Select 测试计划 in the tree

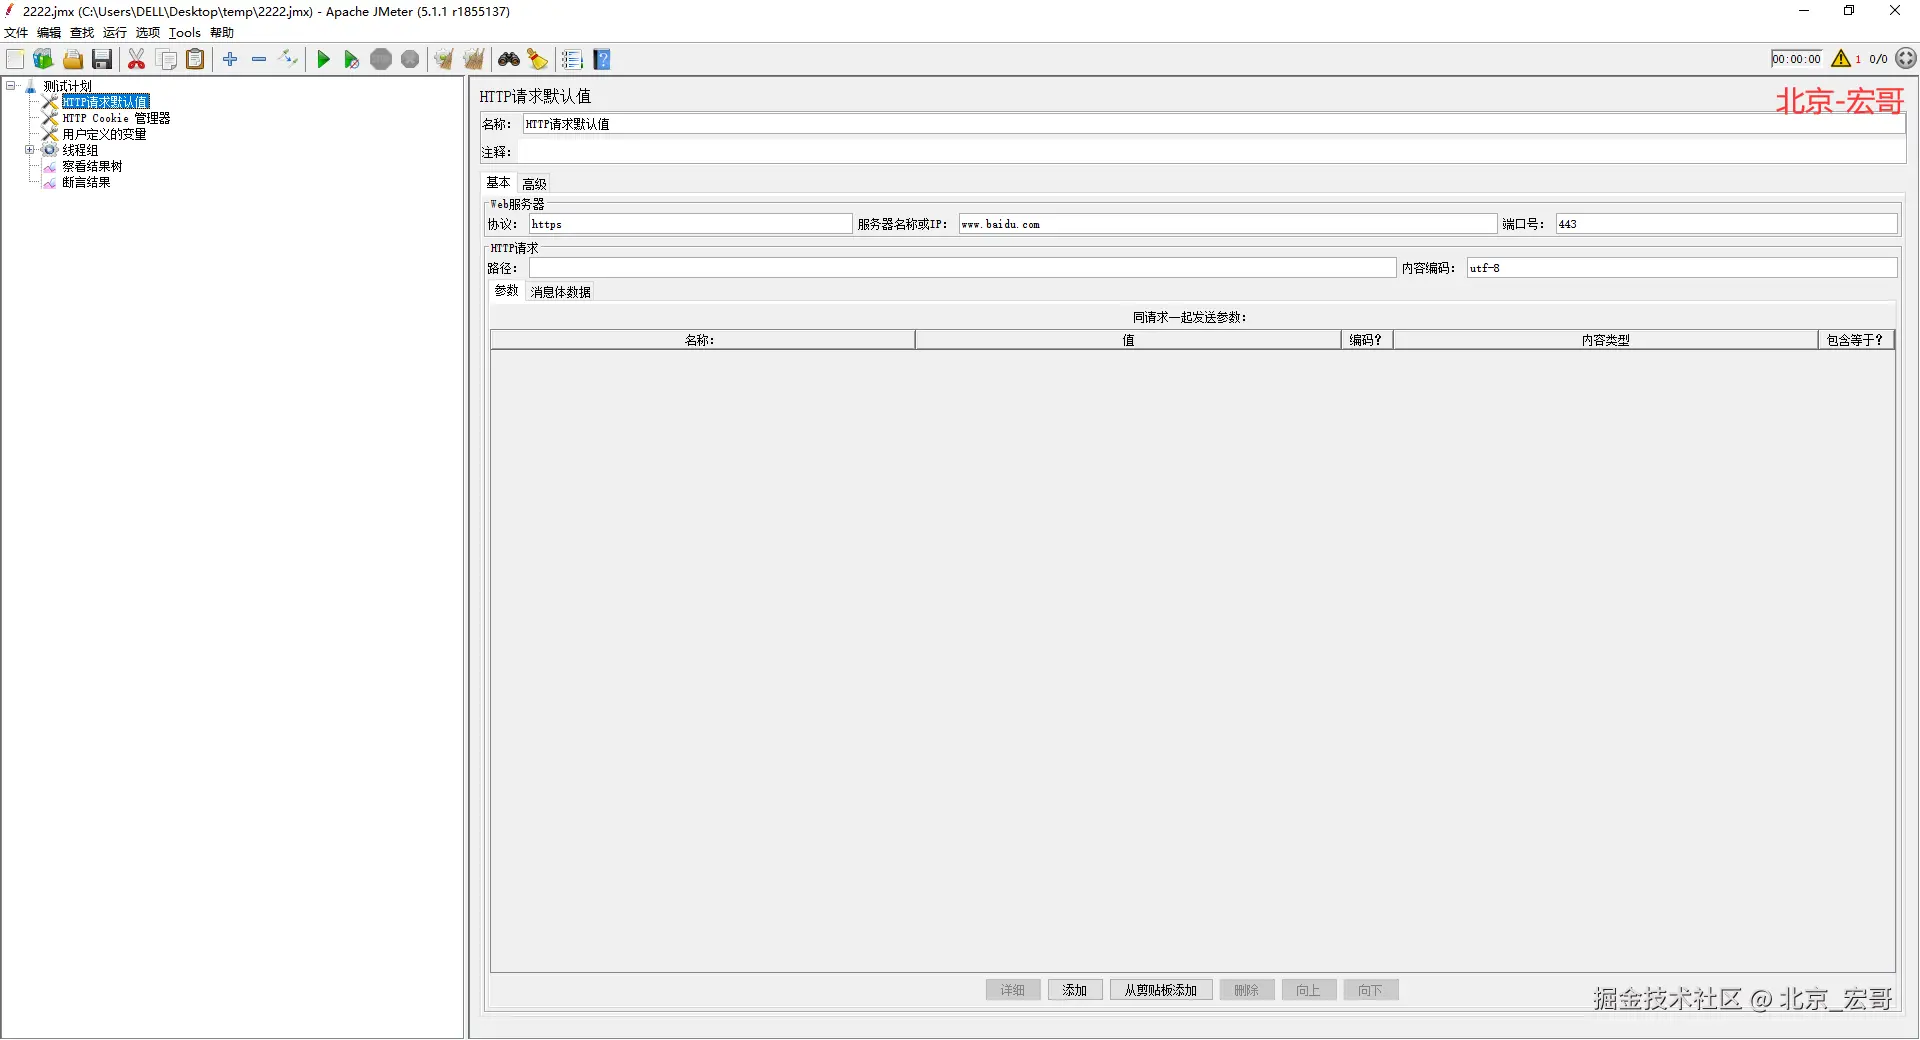coord(67,86)
